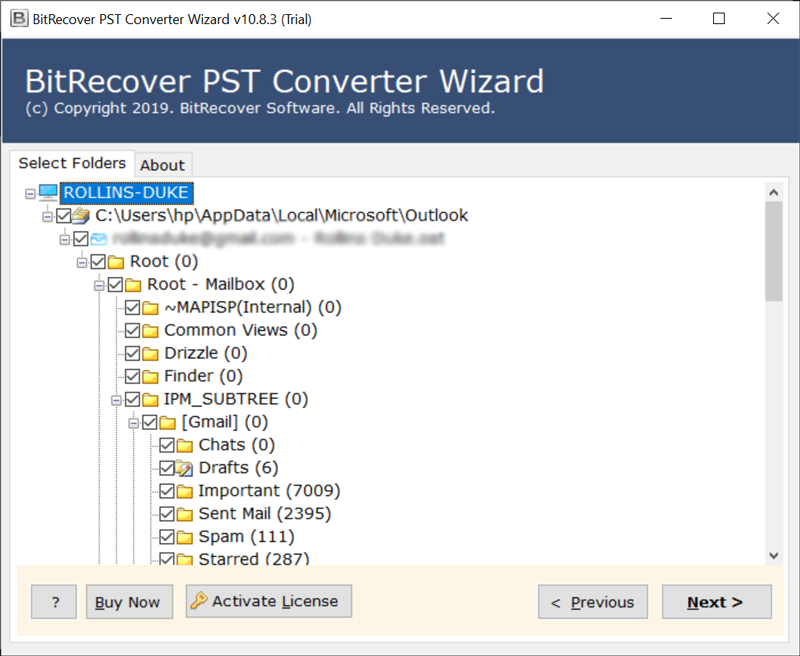Click the Buy Now button
The image size is (800, 656).
coord(128,602)
